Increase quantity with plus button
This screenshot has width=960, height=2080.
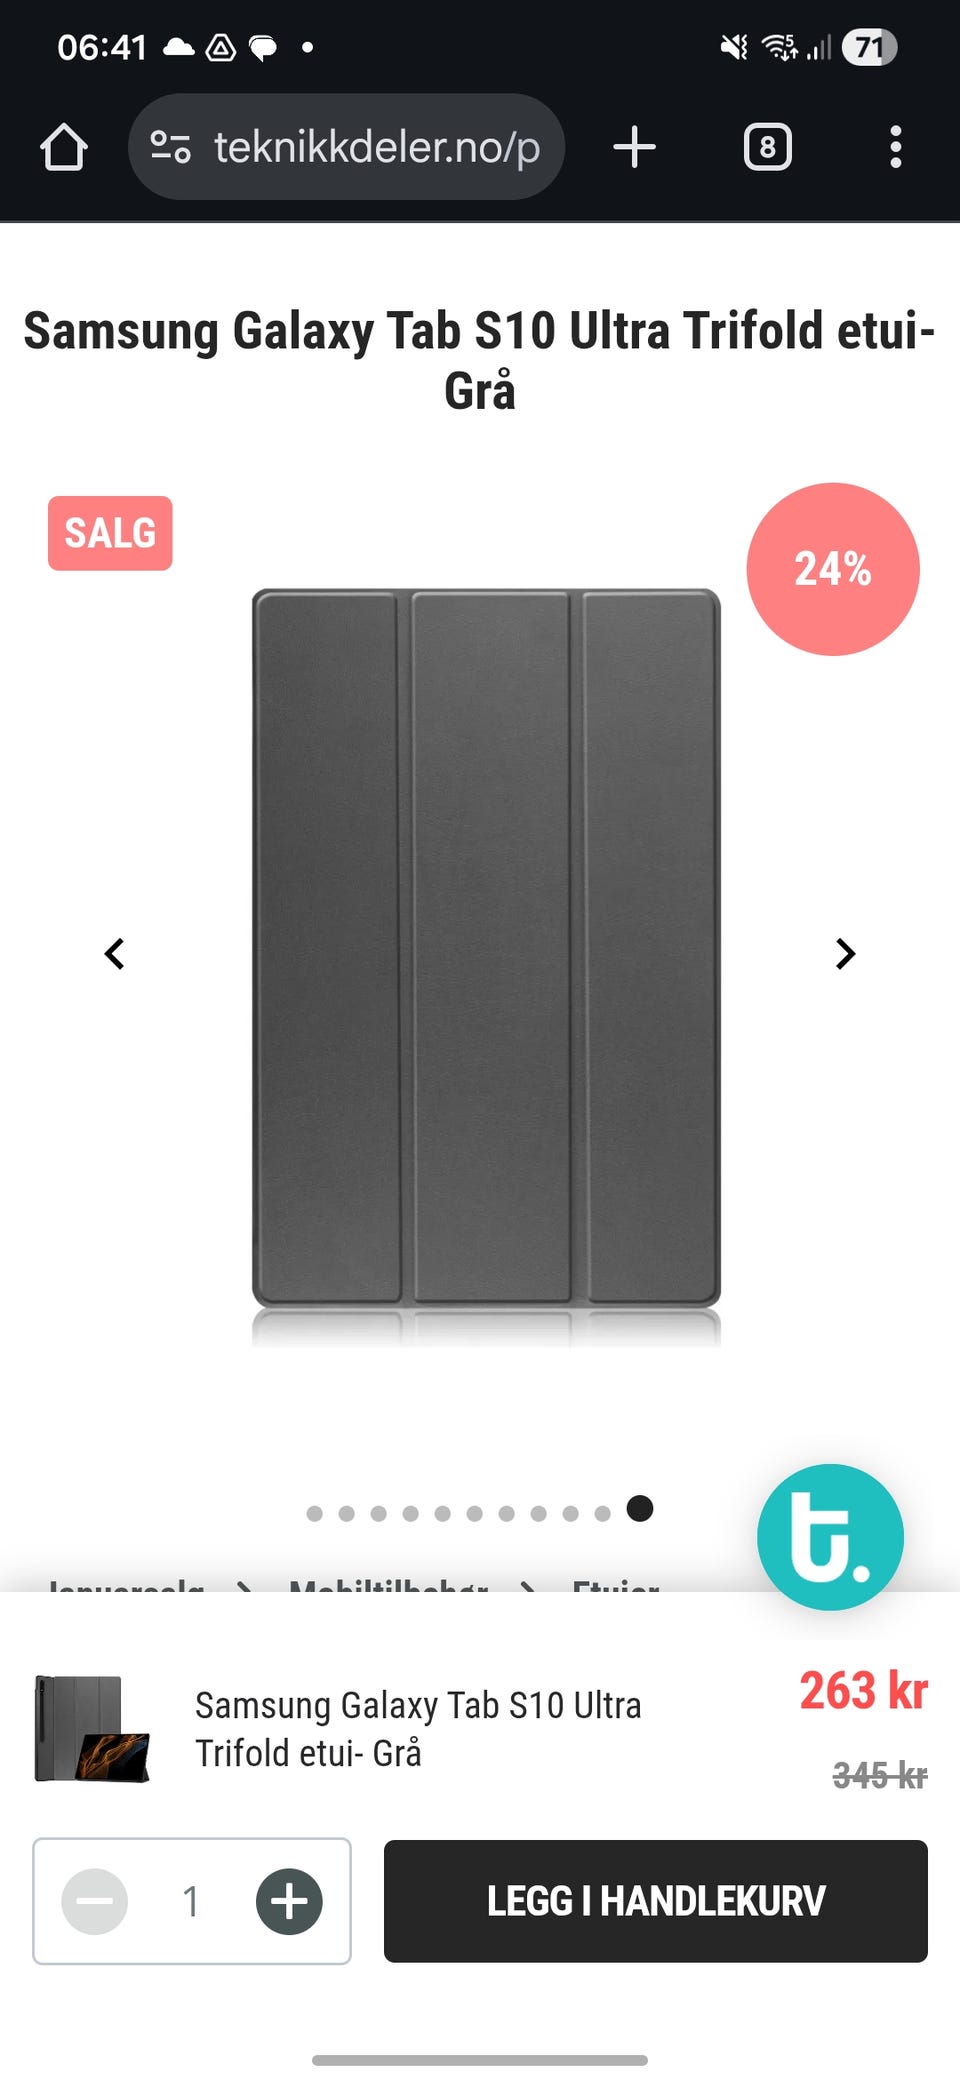coord(289,1901)
